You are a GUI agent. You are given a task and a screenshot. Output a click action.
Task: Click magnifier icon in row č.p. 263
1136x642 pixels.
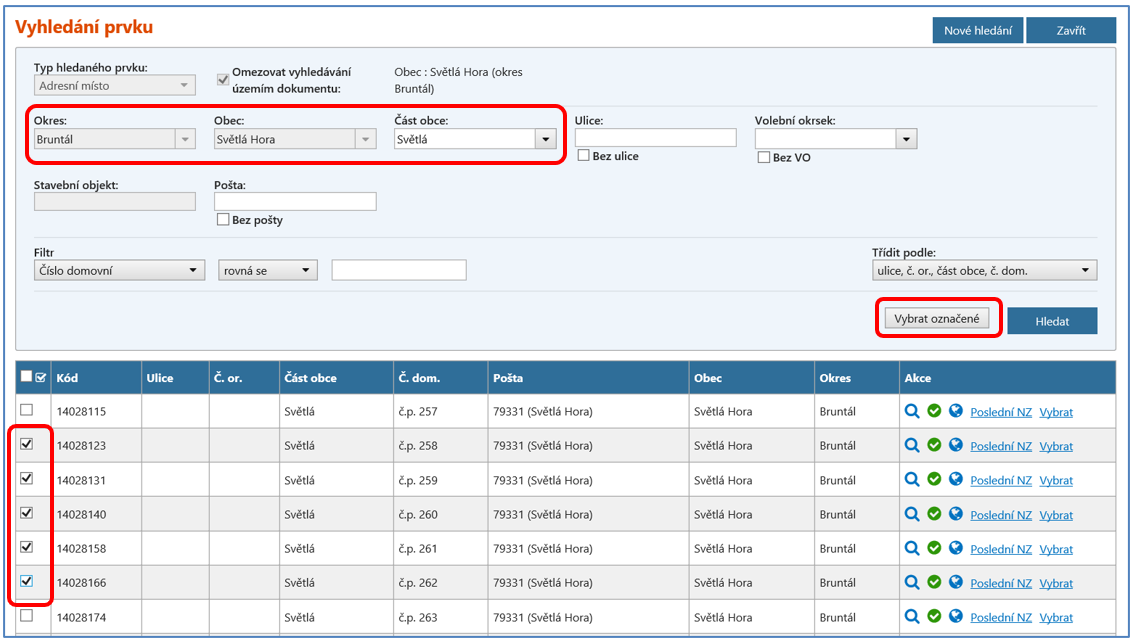coord(912,617)
